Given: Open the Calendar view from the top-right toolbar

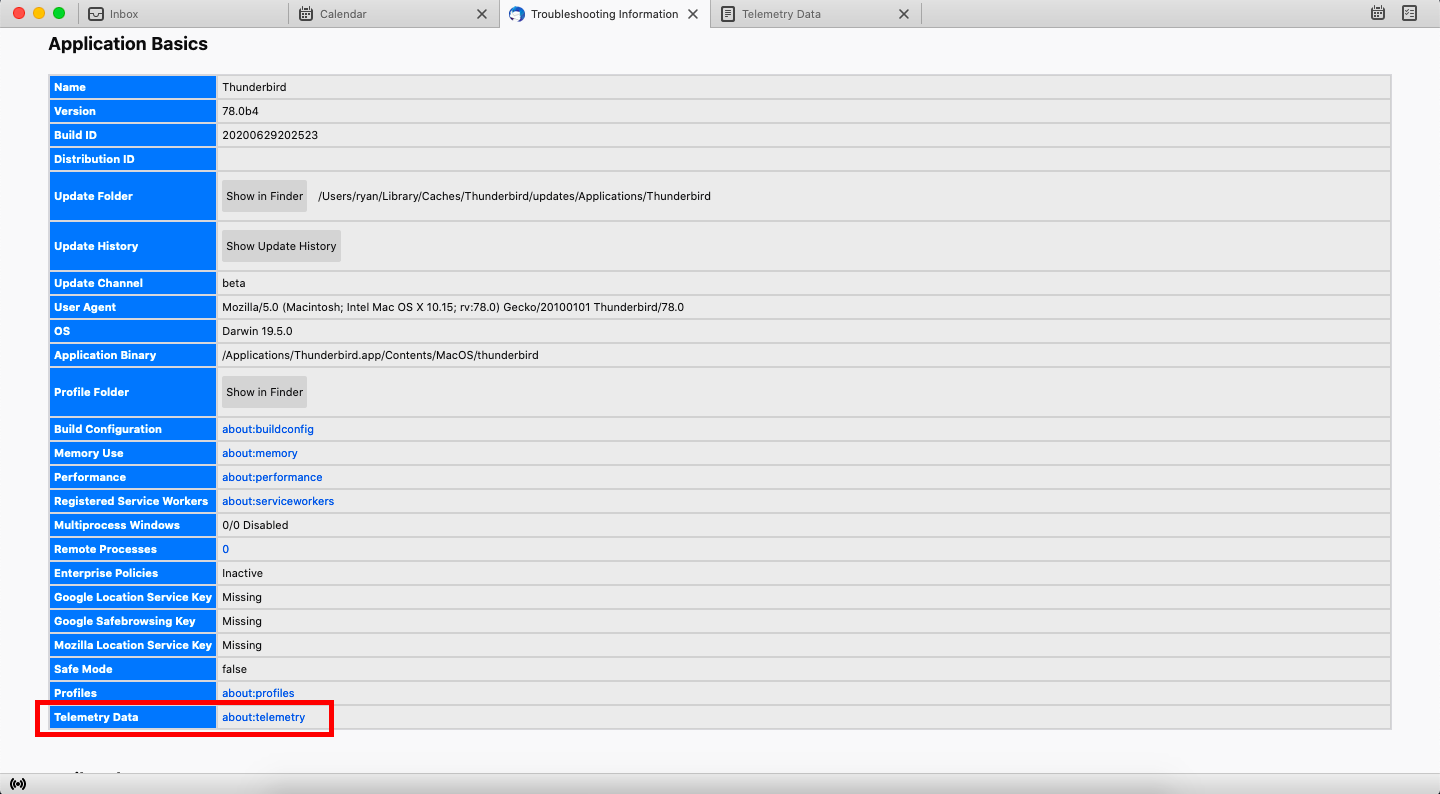Looking at the screenshot, I should 1377,13.
